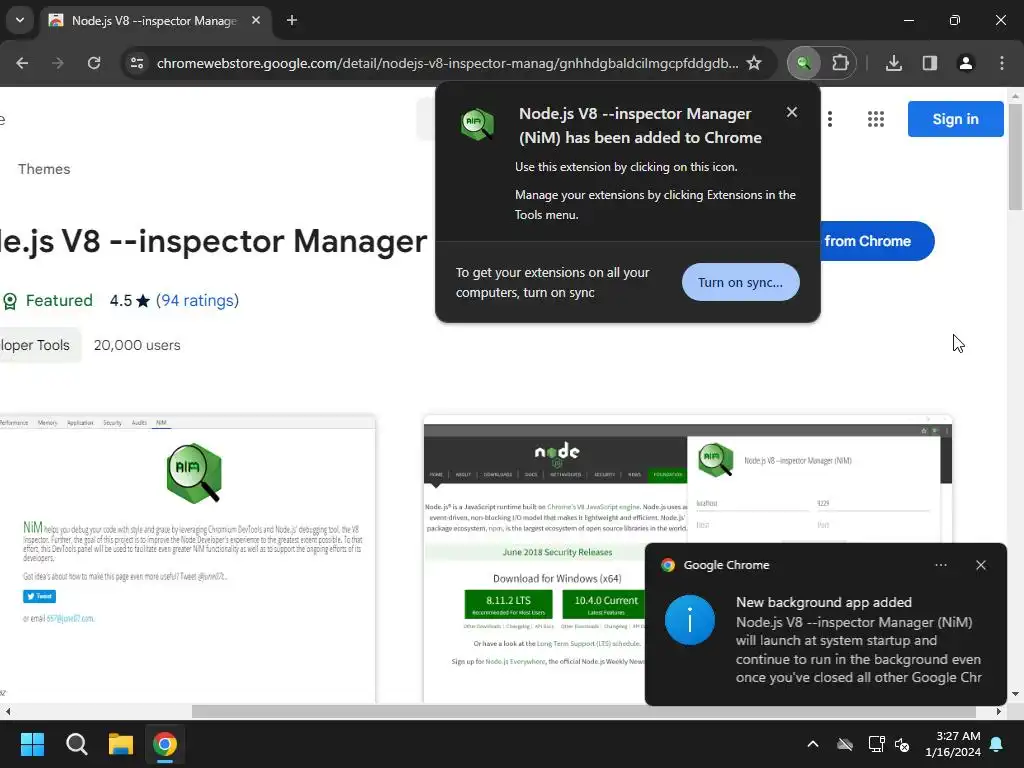This screenshot has height=768, width=1024.
Task: Dismiss the extension added popup
Action: click(x=792, y=112)
